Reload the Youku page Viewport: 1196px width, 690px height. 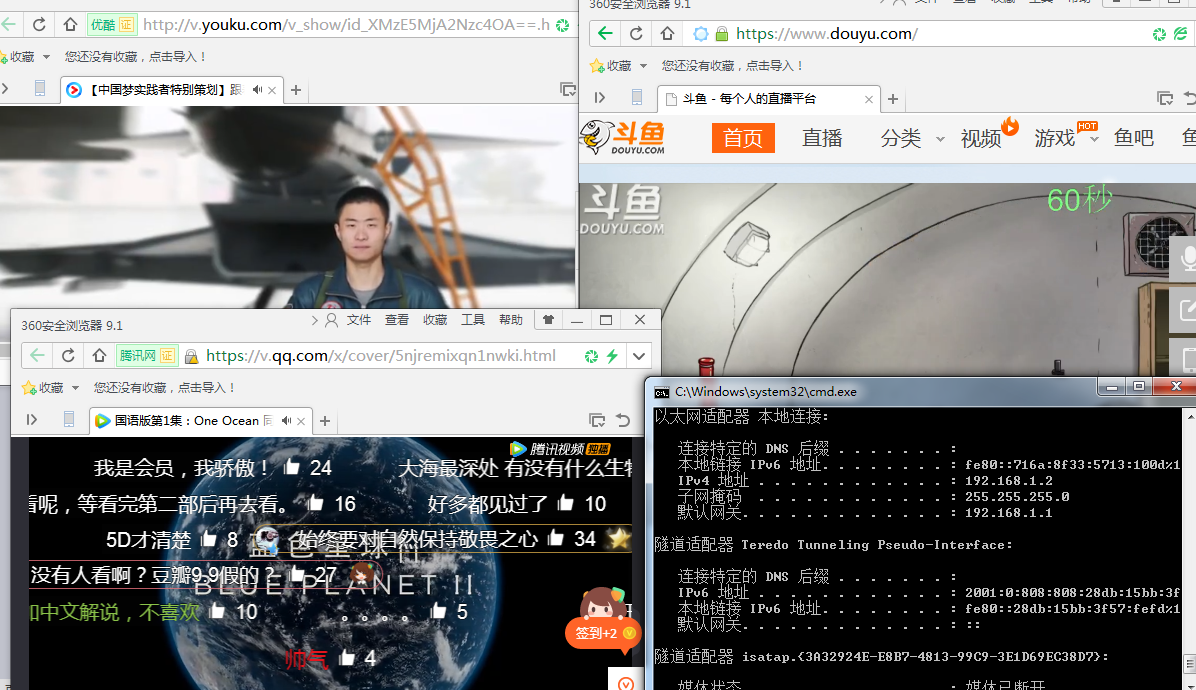tap(39, 24)
